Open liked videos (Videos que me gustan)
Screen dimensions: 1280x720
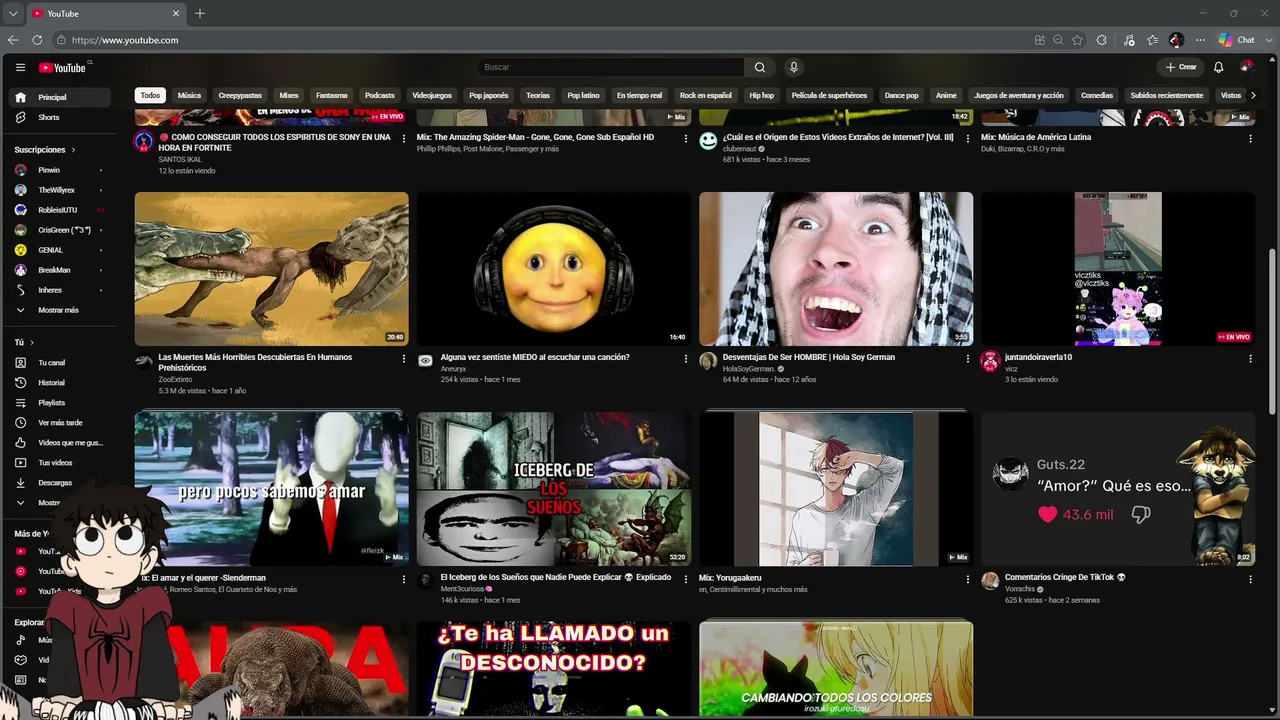click(60, 442)
